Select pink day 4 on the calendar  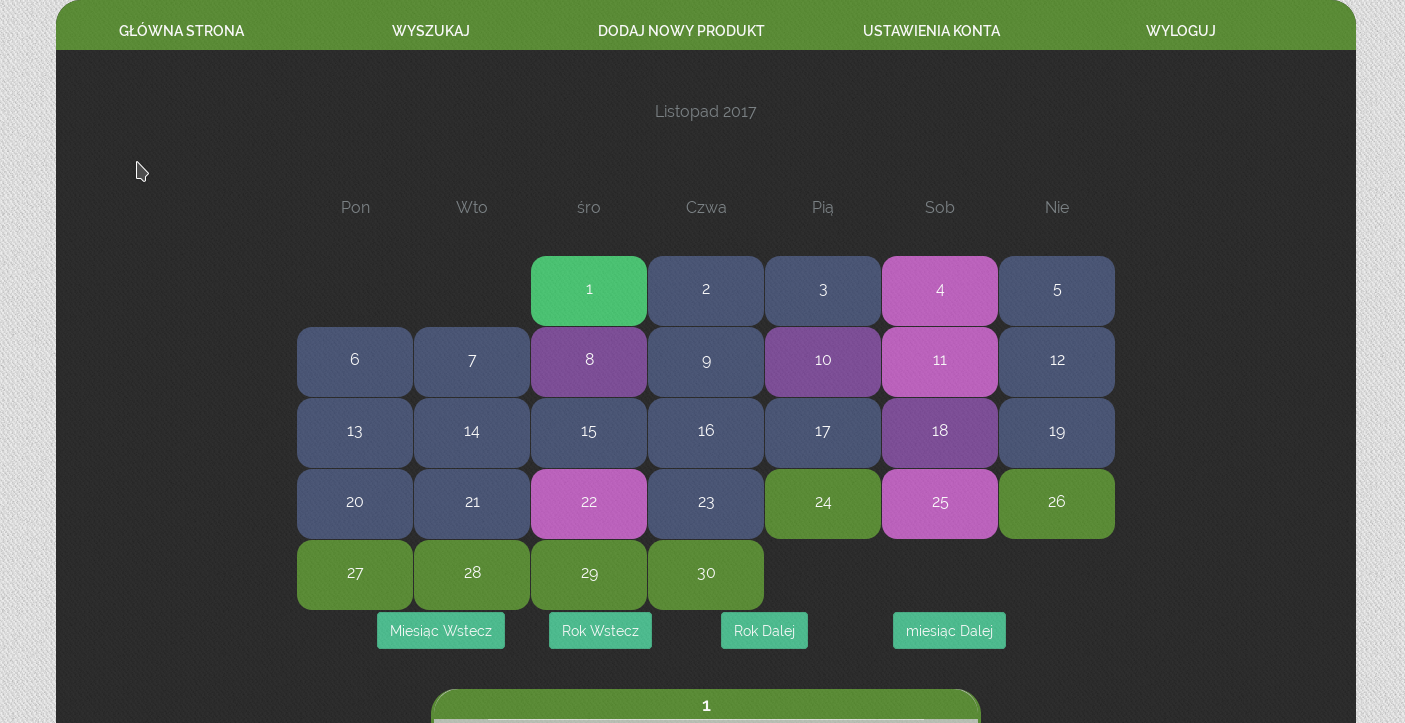coord(940,290)
